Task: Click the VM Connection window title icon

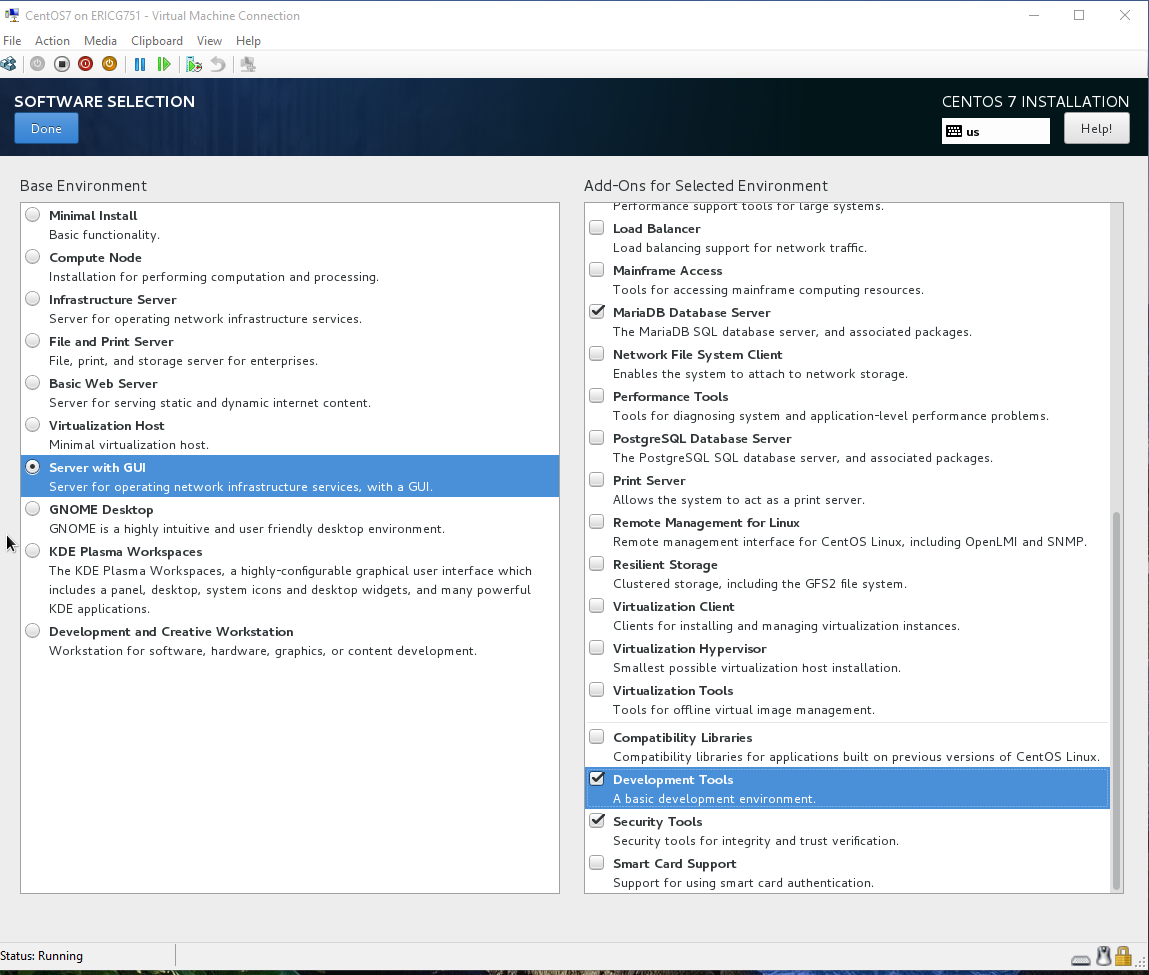Action: [12, 15]
